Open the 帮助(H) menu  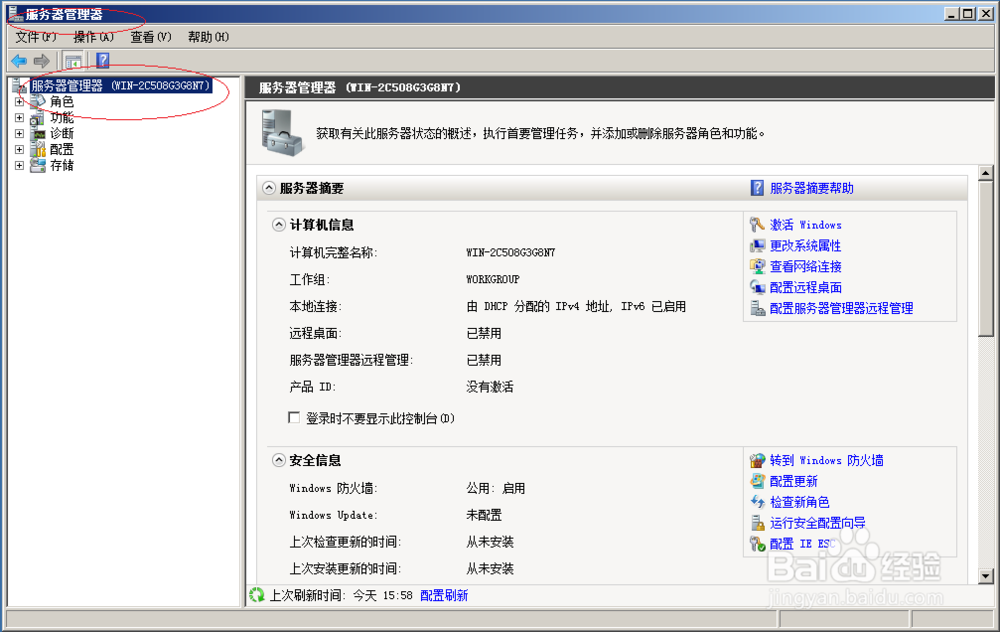[x=208, y=37]
